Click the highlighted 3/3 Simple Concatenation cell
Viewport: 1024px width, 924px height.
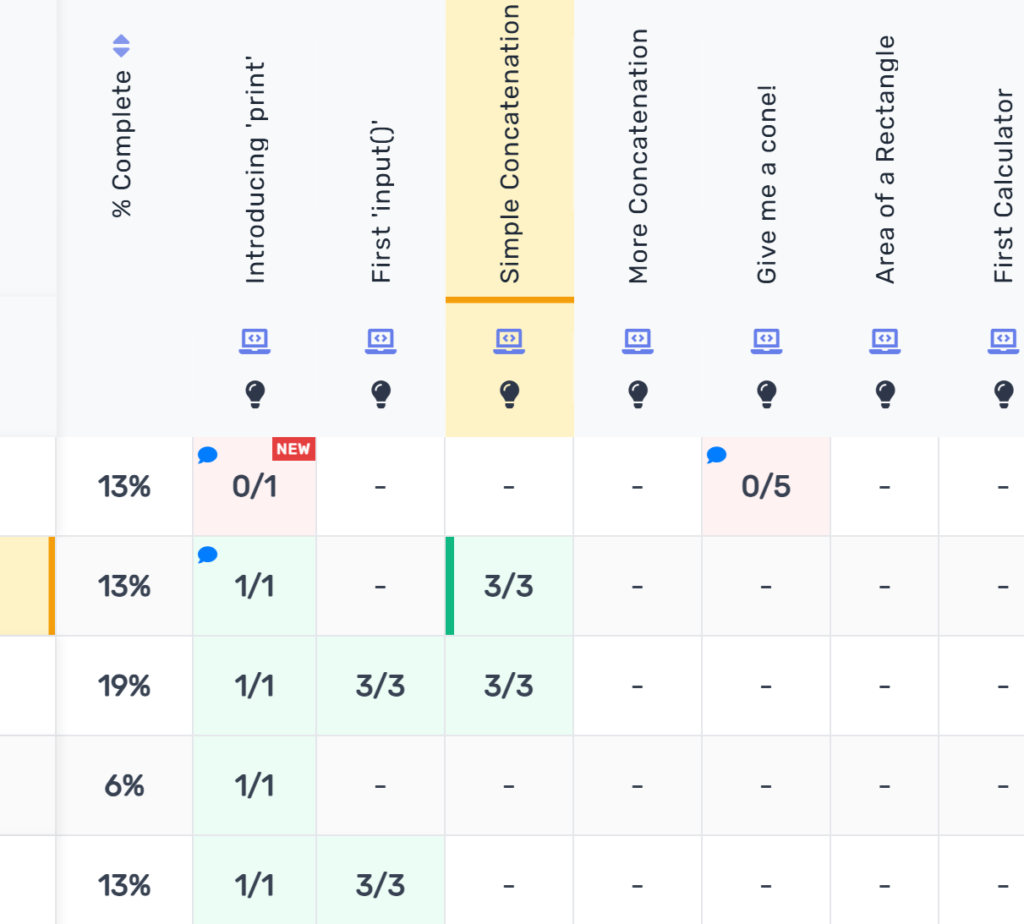509,586
